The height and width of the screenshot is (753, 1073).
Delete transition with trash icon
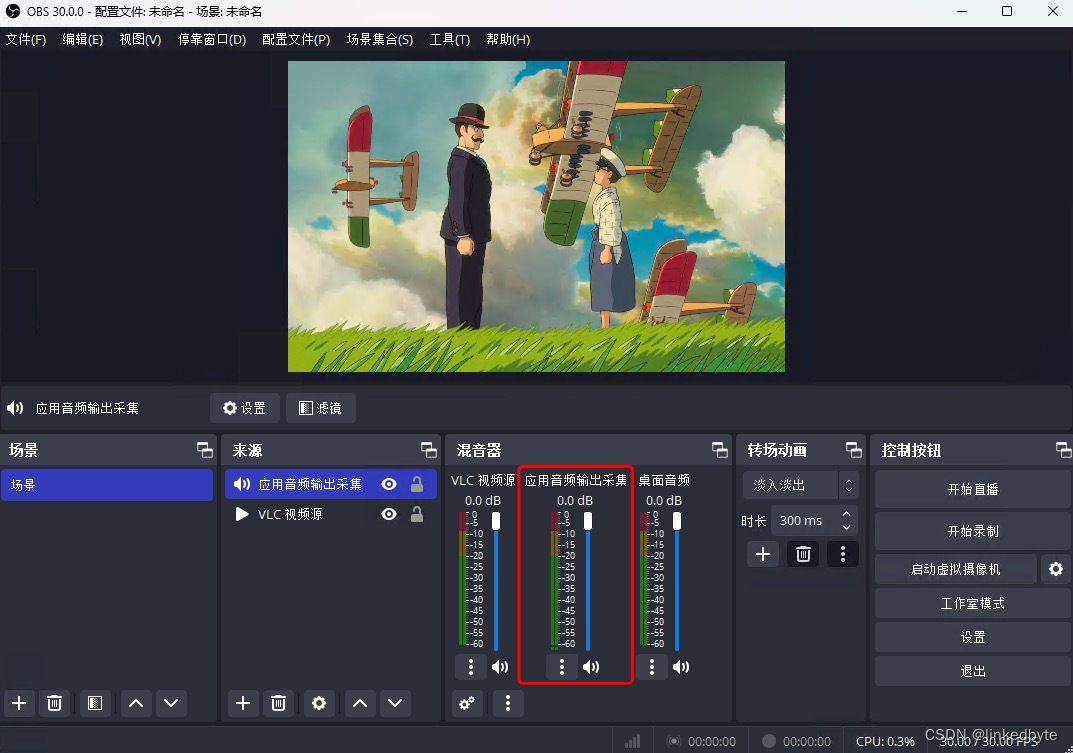click(803, 554)
